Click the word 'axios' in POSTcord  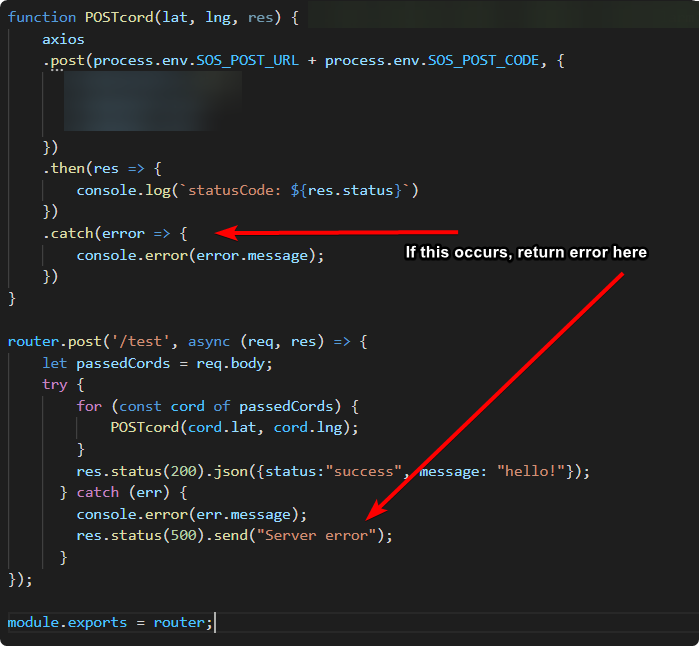click(x=63, y=39)
